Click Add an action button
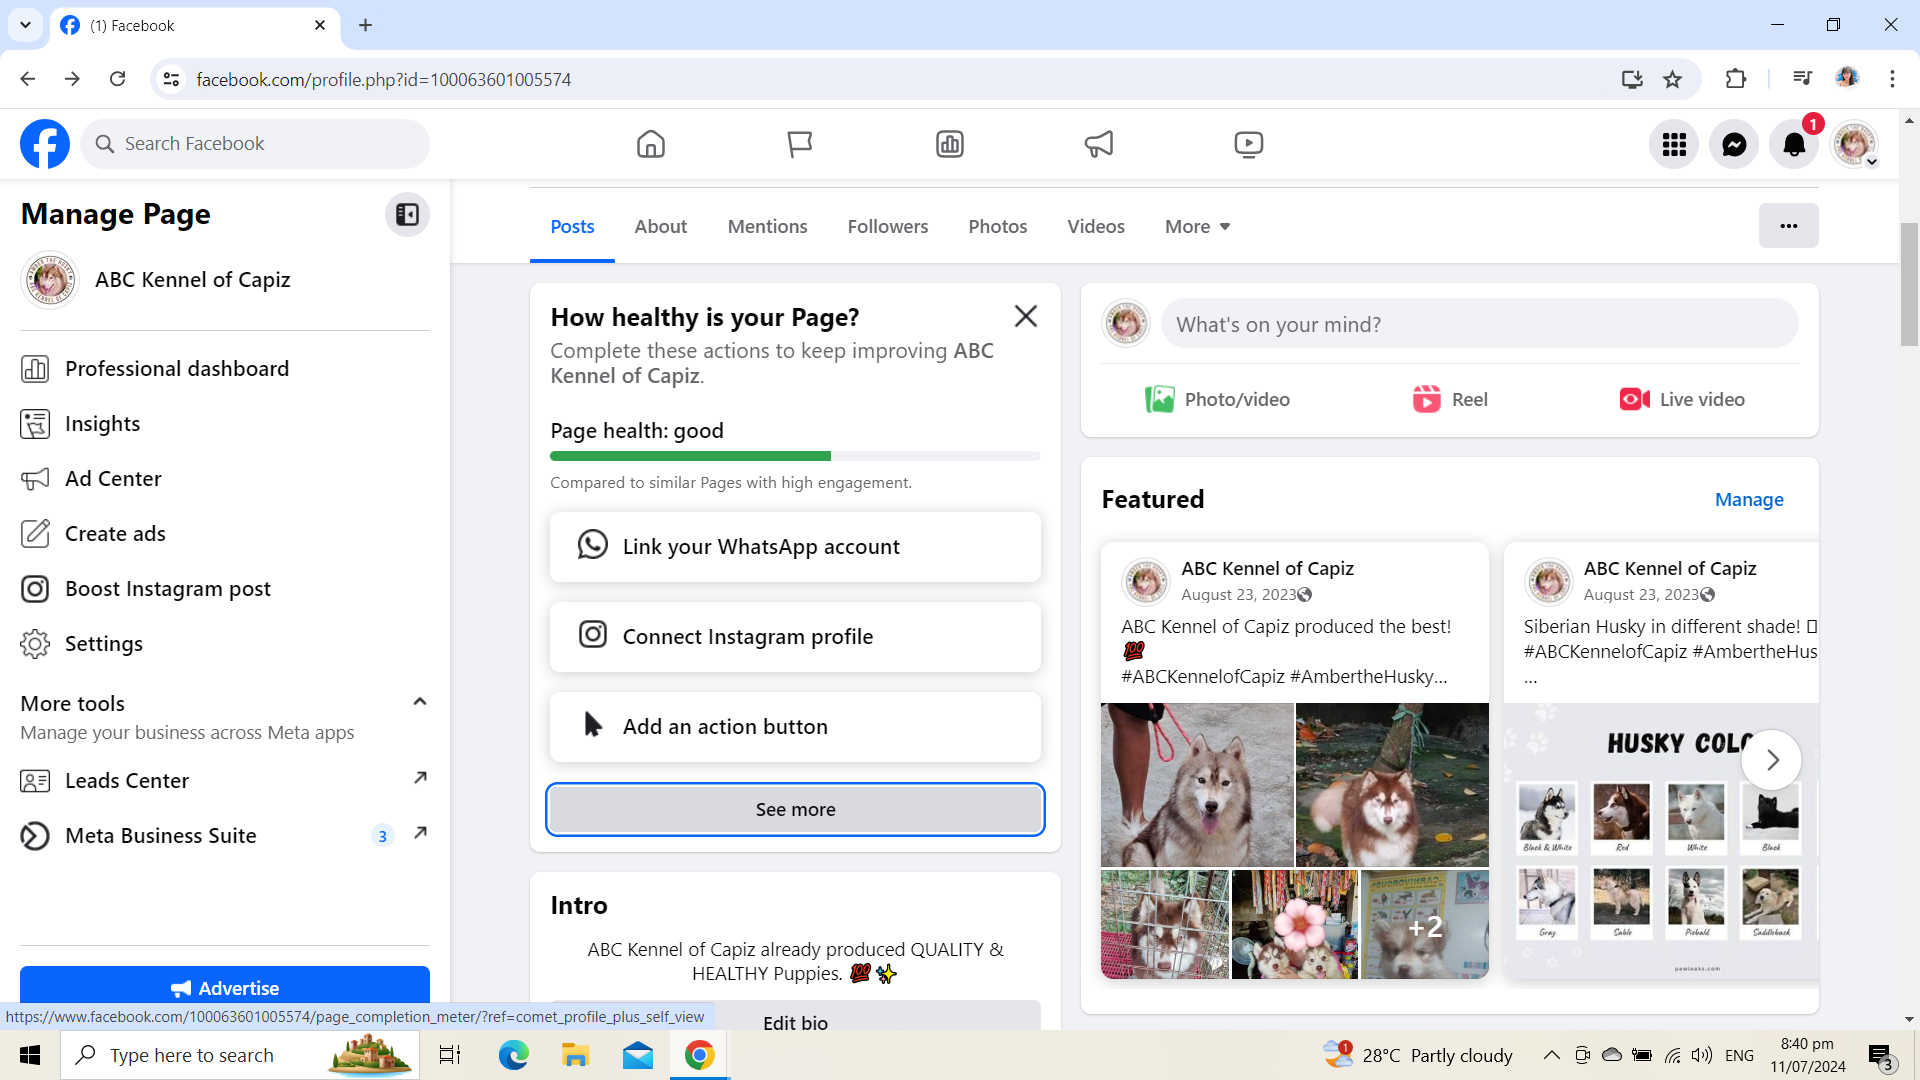Image resolution: width=1920 pixels, height=1080 pixels. 795,727
